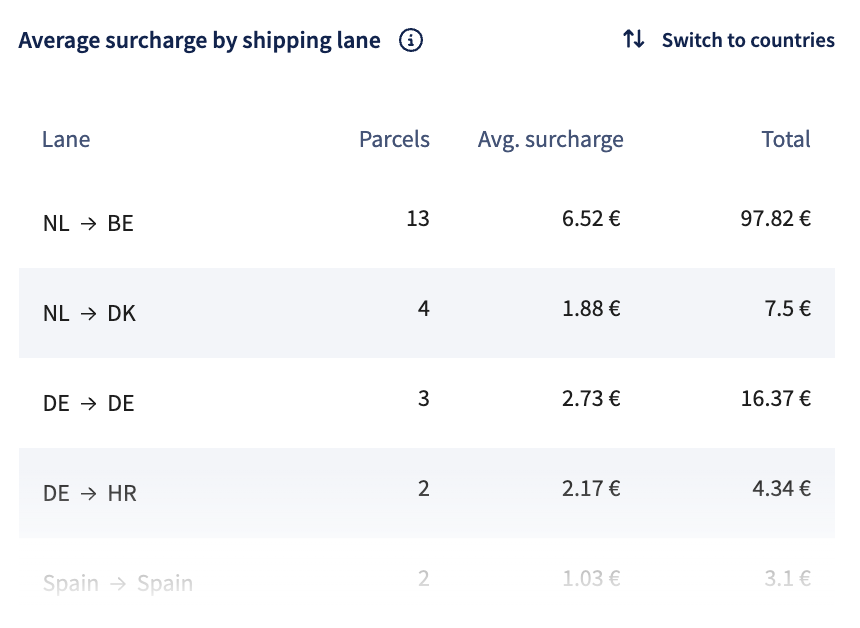The height and width of the screenshot is (628, 860).
Task: Click the arrow icon in the DE → HR lane
Action: click(x=88, y=493)
